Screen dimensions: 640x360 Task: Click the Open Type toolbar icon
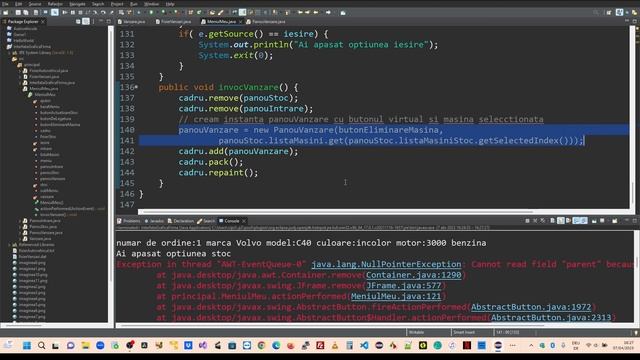pos(212,13)
